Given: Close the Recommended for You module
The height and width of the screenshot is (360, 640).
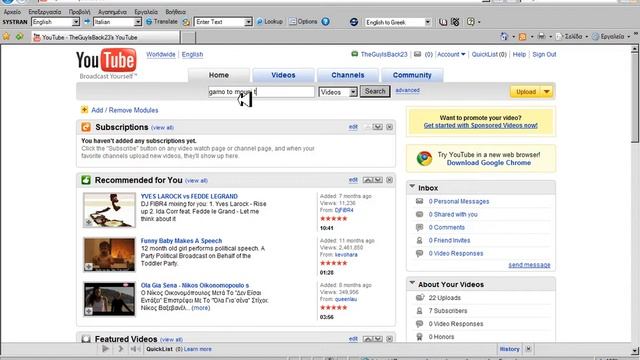Looking at the screenshot, I should tap(389, 180).
